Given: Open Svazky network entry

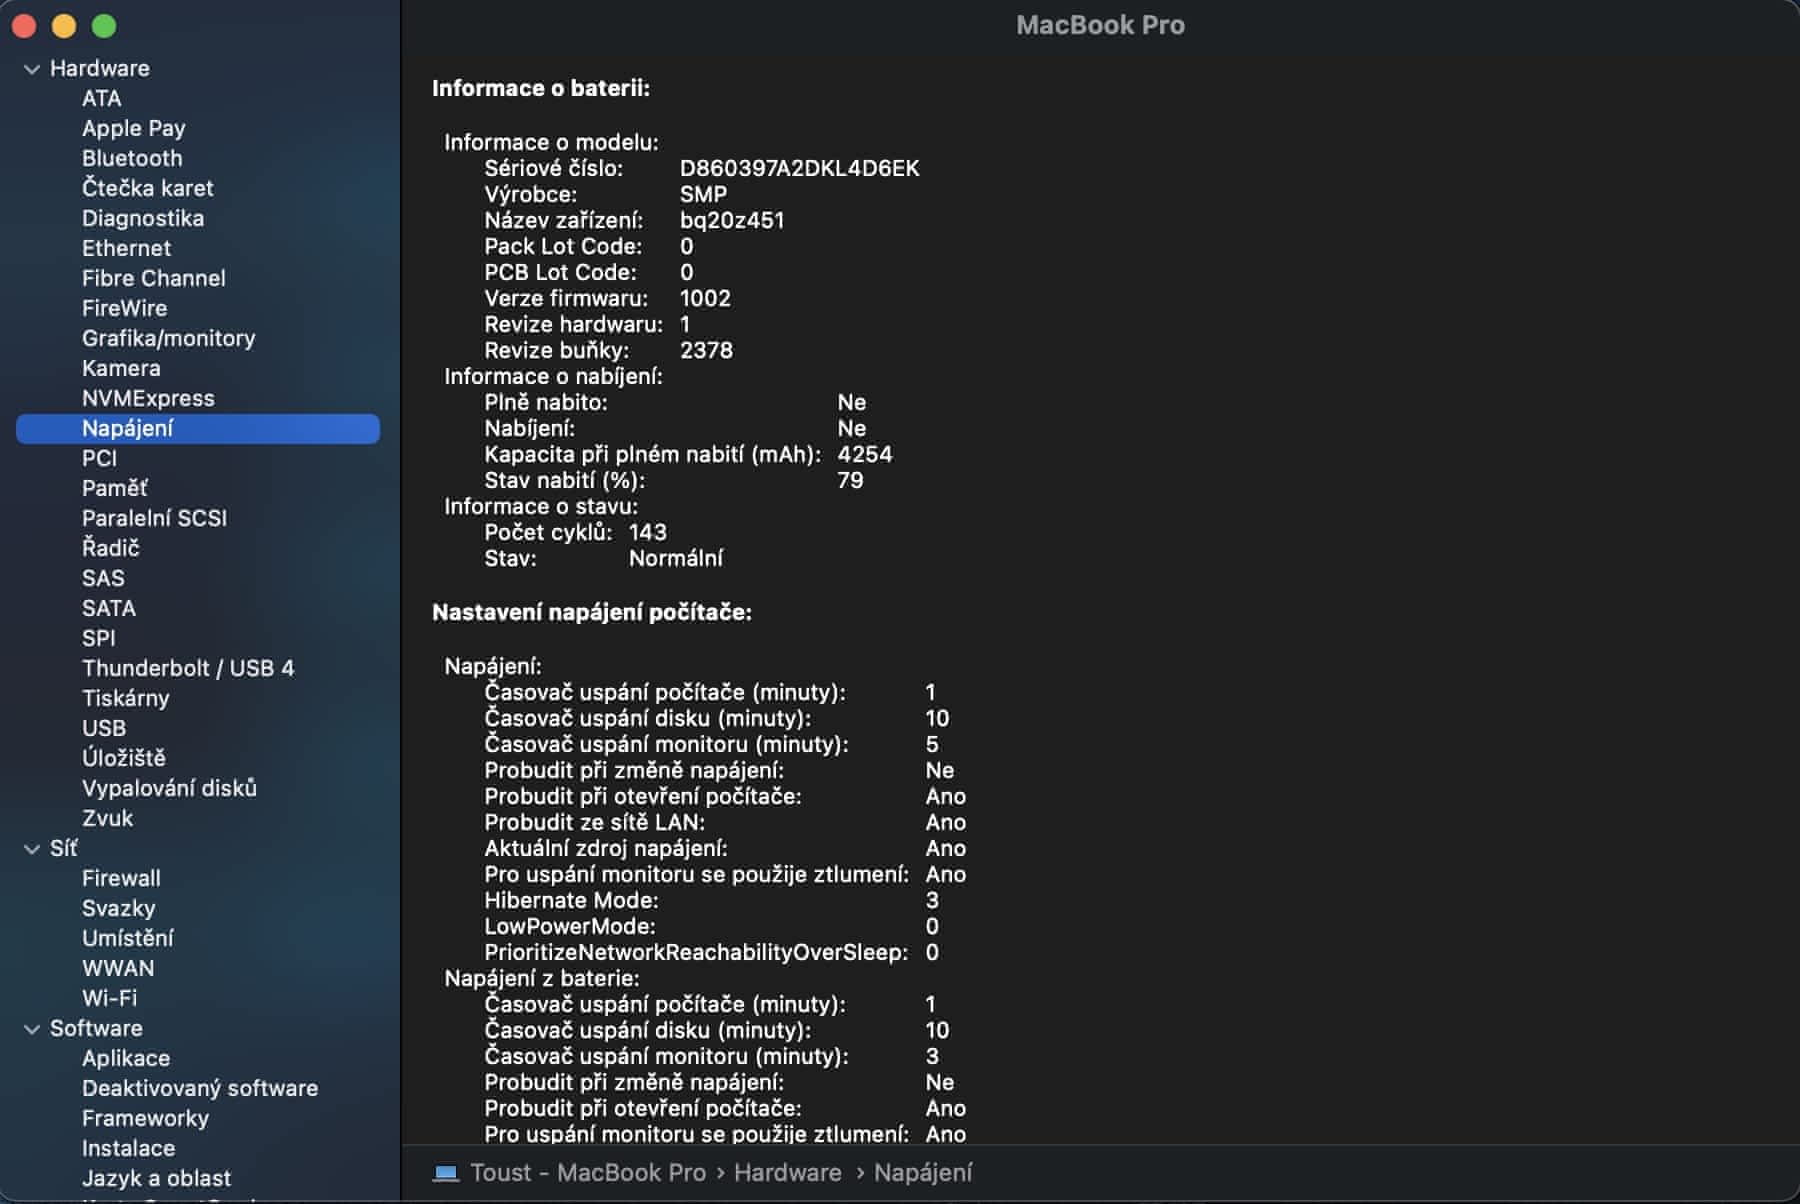Looking at the screenshot, I should pyautogui.click(x=118, y=908).
